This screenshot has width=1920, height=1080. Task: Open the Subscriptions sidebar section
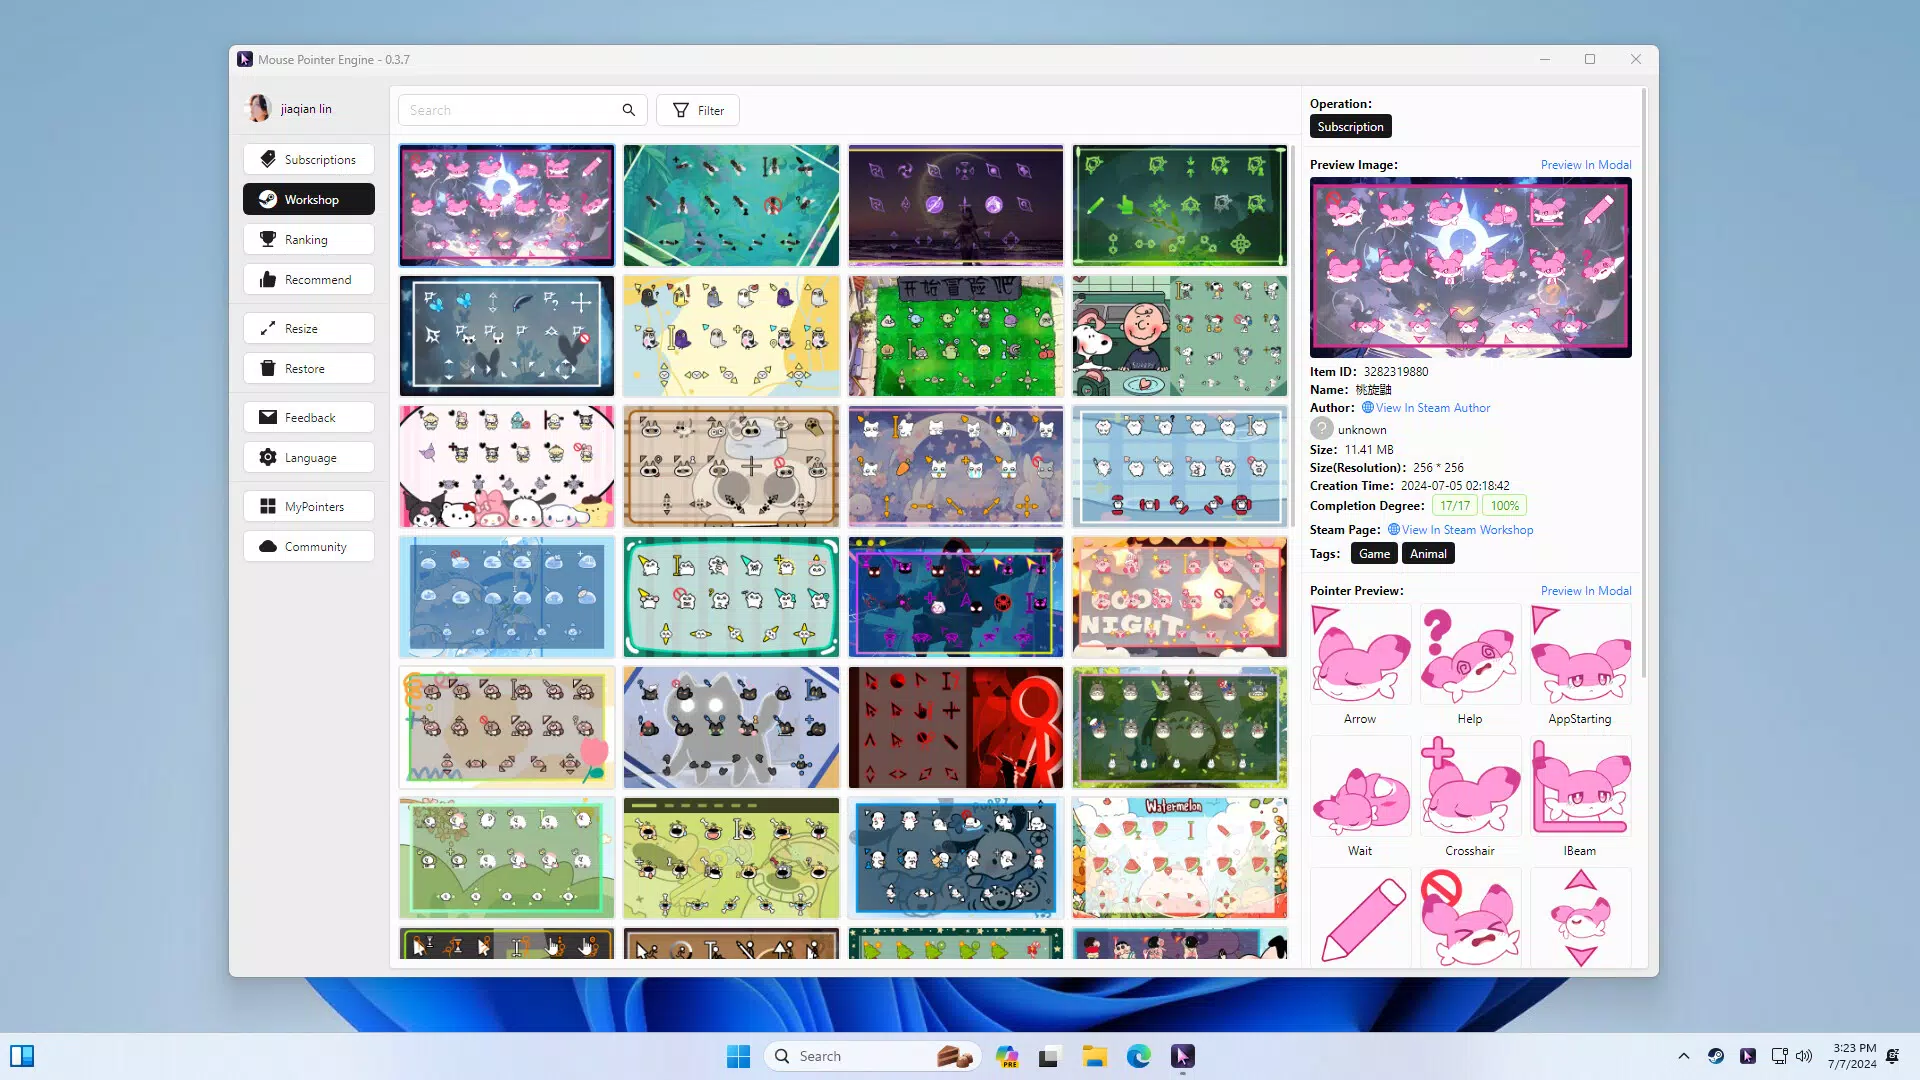[308, 159]
